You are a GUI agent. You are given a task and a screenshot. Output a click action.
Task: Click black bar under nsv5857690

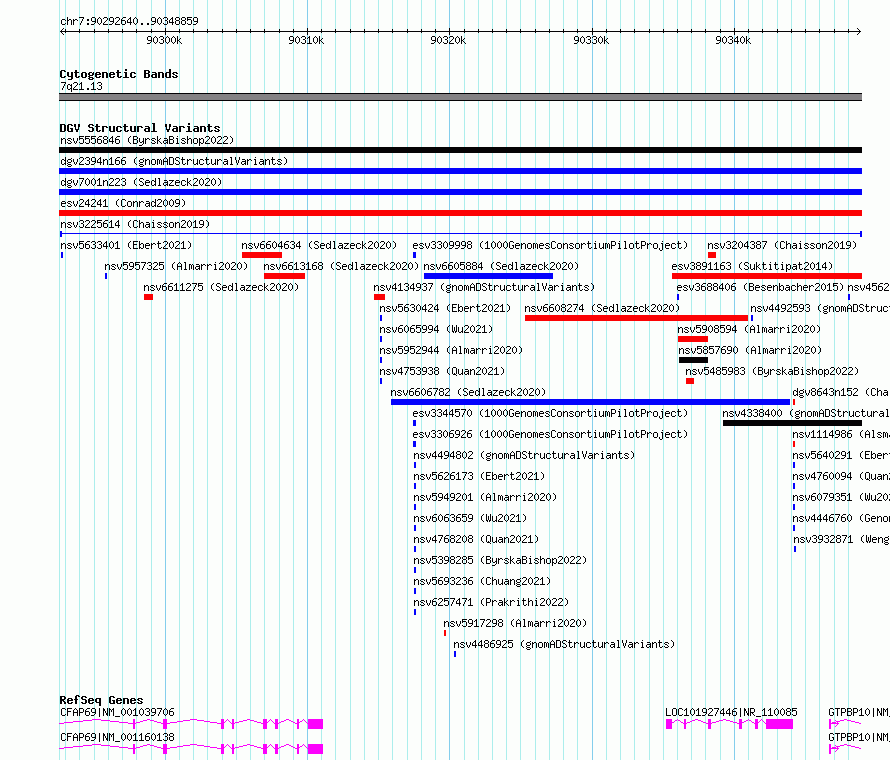coord(693,360)
